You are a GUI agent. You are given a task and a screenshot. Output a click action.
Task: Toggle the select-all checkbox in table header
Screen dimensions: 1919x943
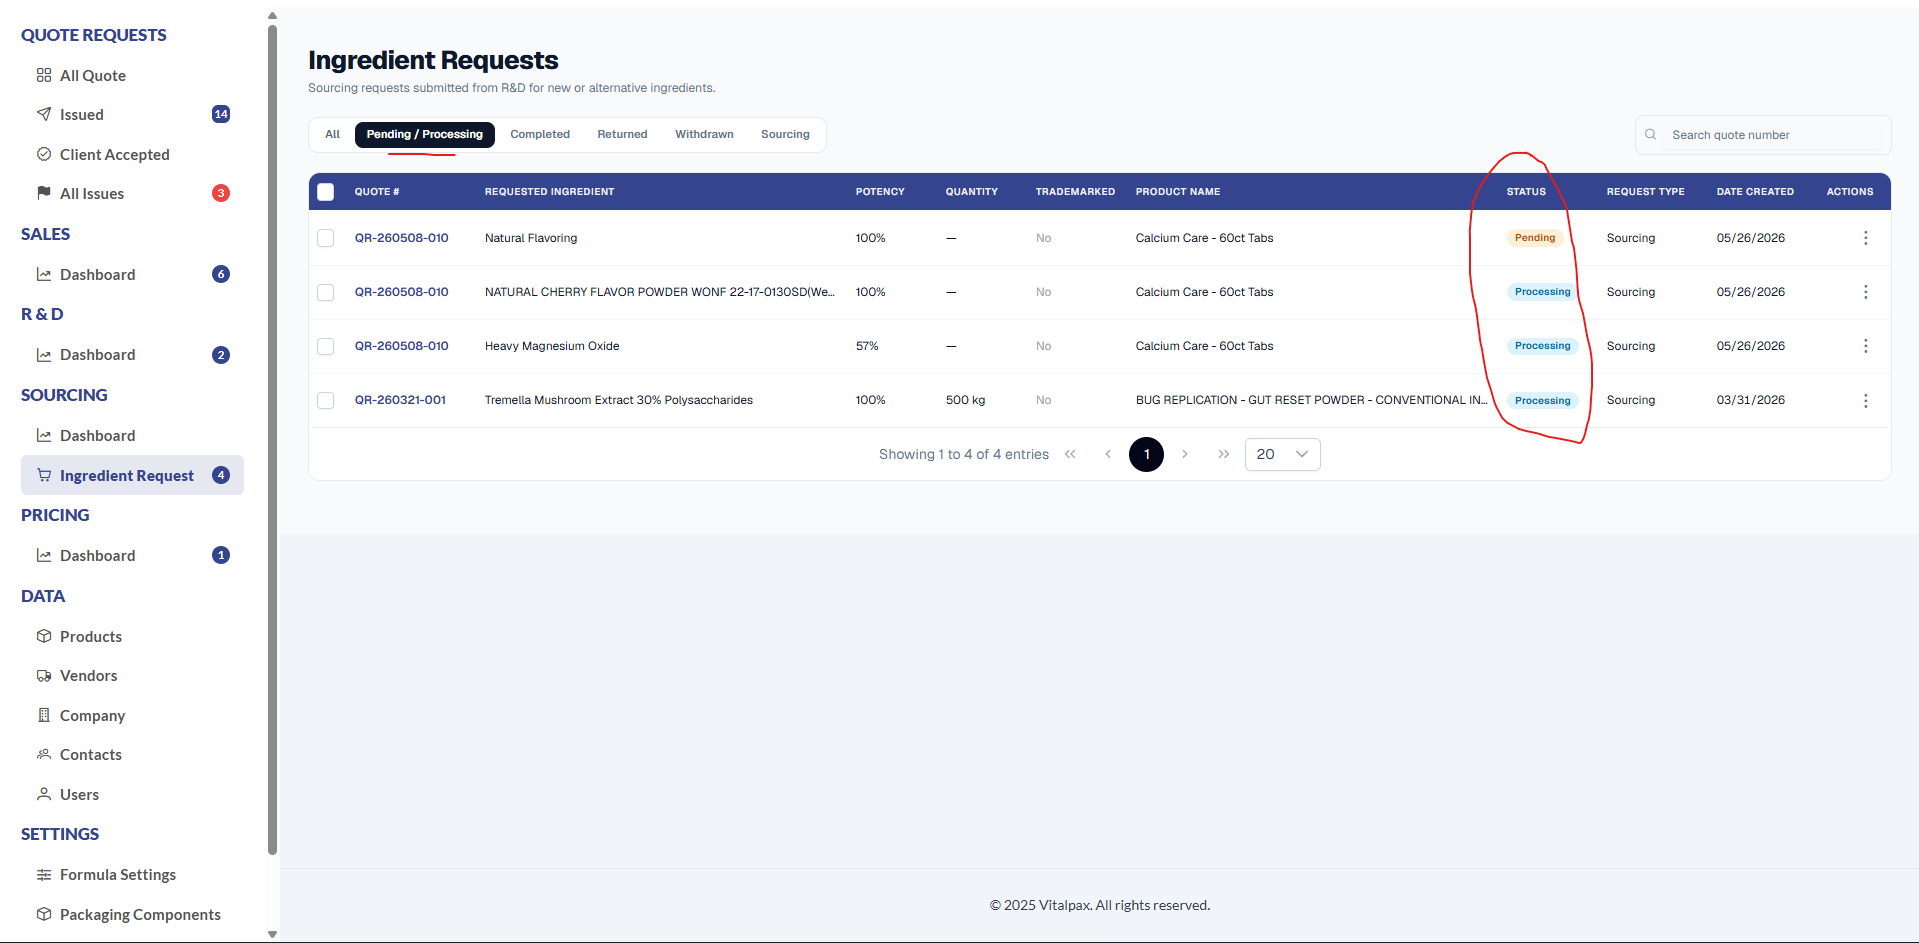(x=326, y=192)
